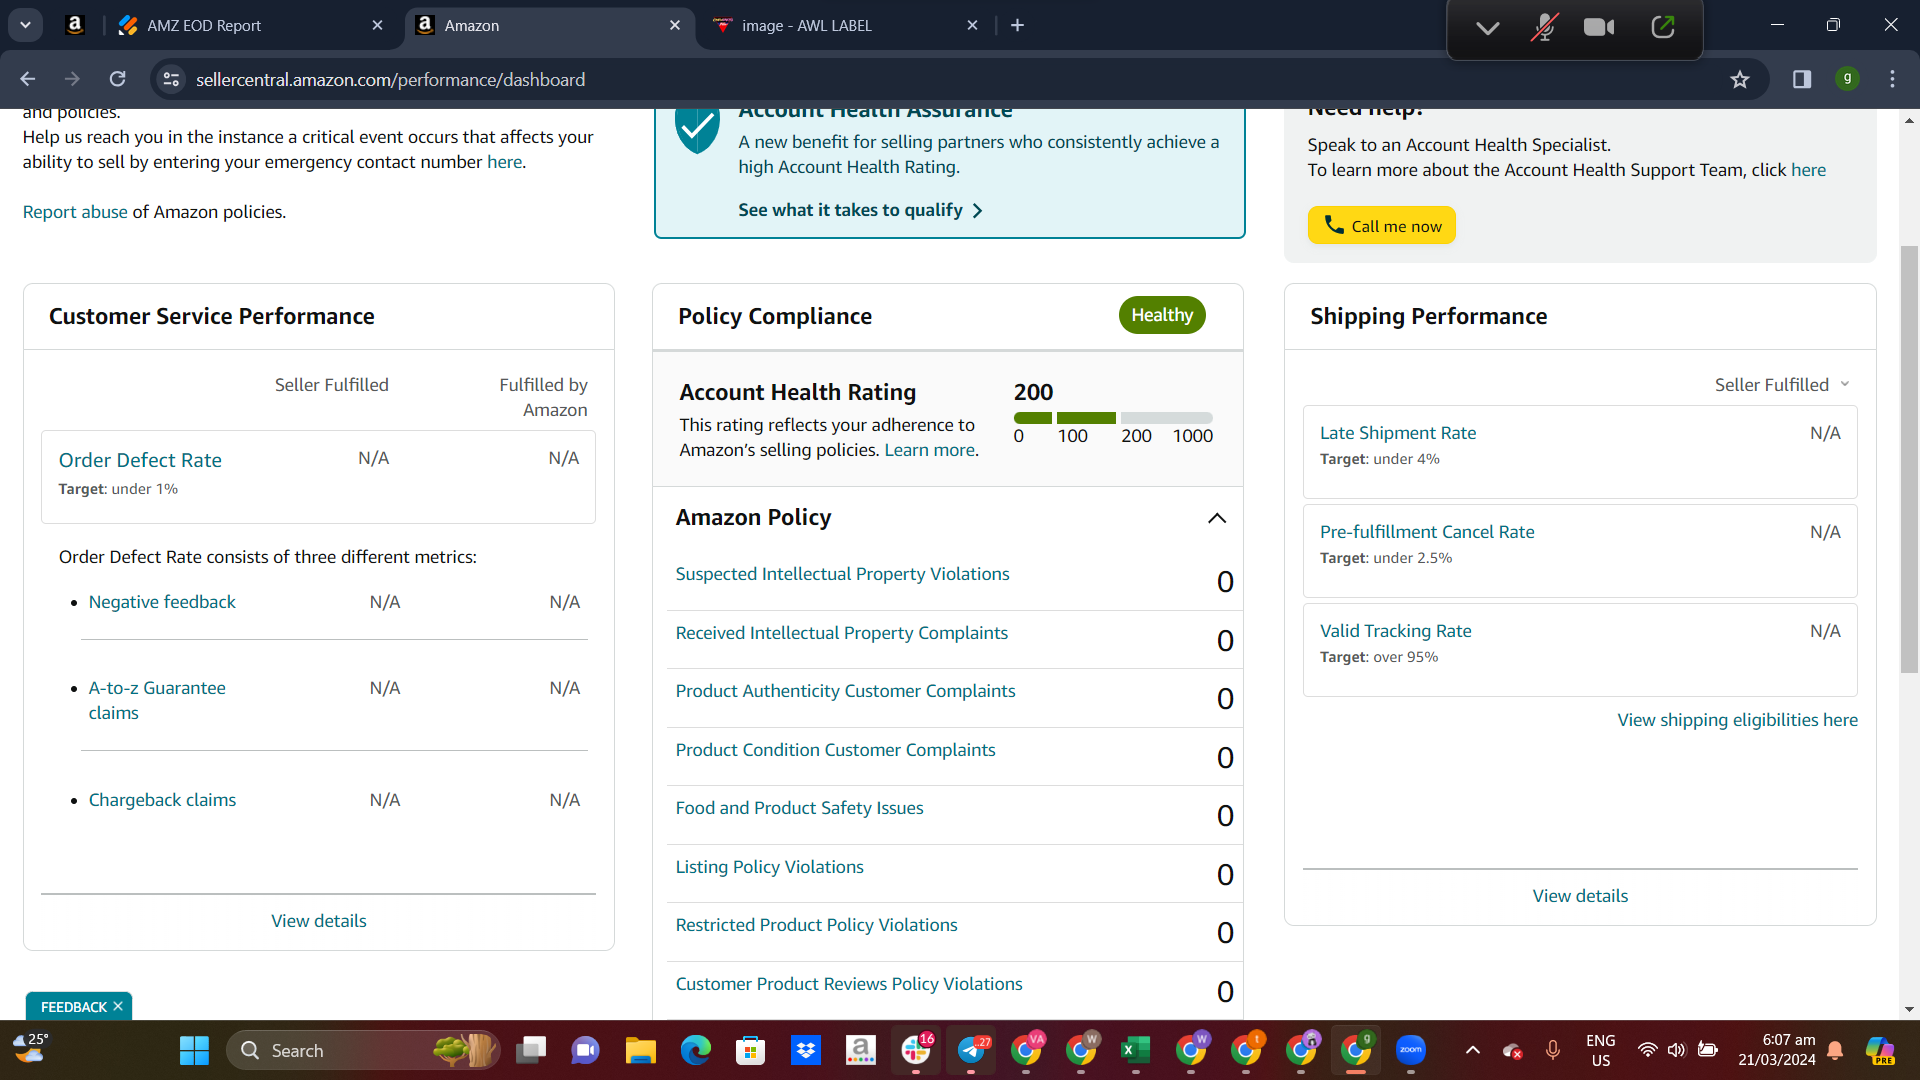Image resolution: width=1920 pixels, height=1080 pixels.
Task: Open Dropbox from the taskbar
Action: [x=805, y=1050]
